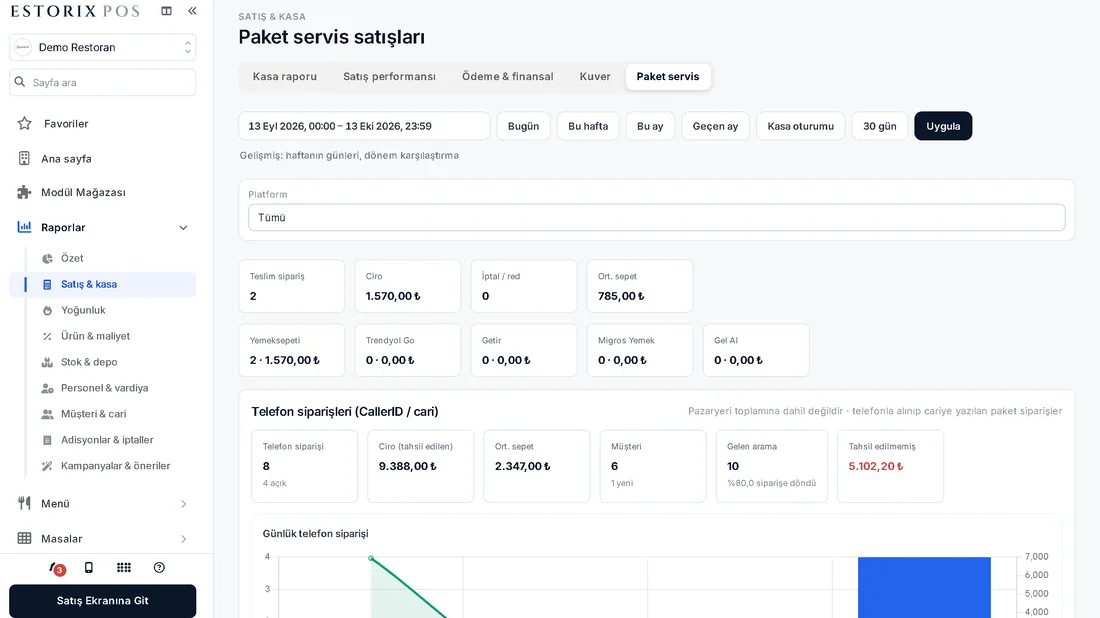Click the Kampanyalar & öneriler wand icon
Screen dimensions: 1100x618
point(47,466)
